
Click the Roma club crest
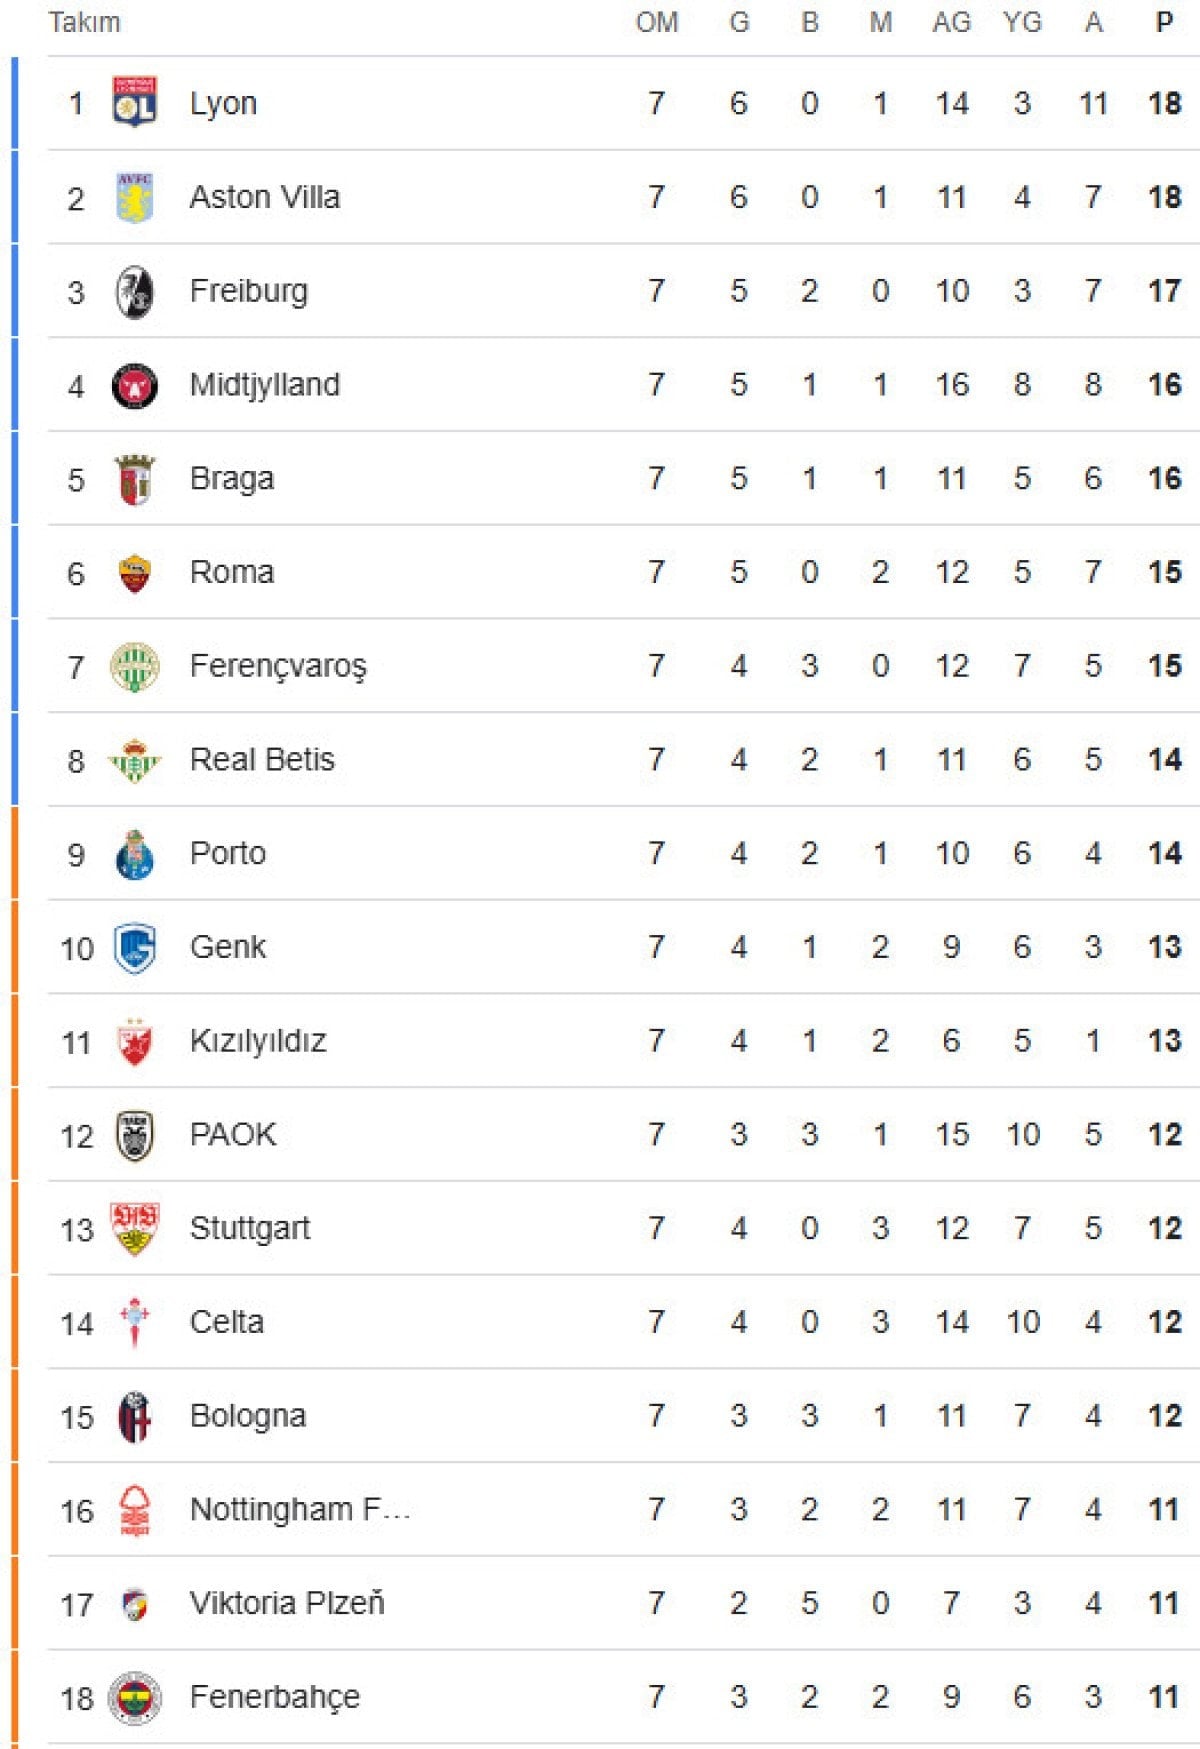(134, 573)
